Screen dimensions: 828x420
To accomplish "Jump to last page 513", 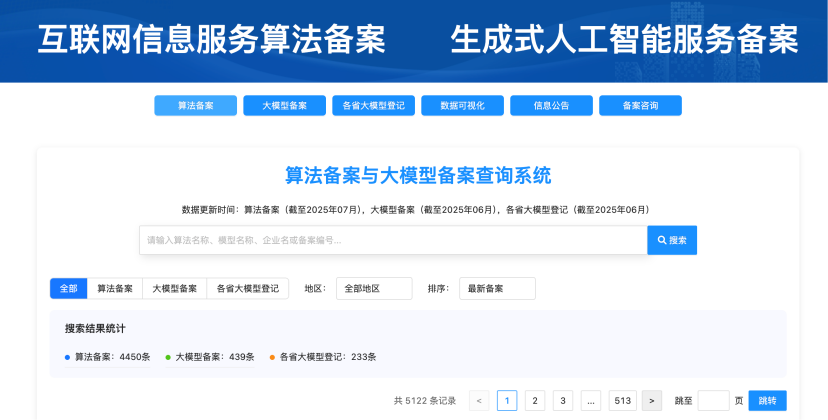I will click(x=623, y=400).
